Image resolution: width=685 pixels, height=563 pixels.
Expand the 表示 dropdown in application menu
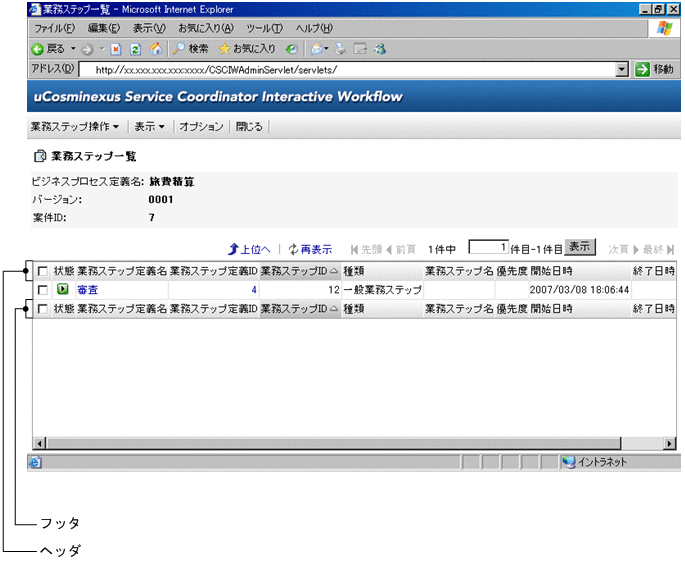[x=149, y=127]
